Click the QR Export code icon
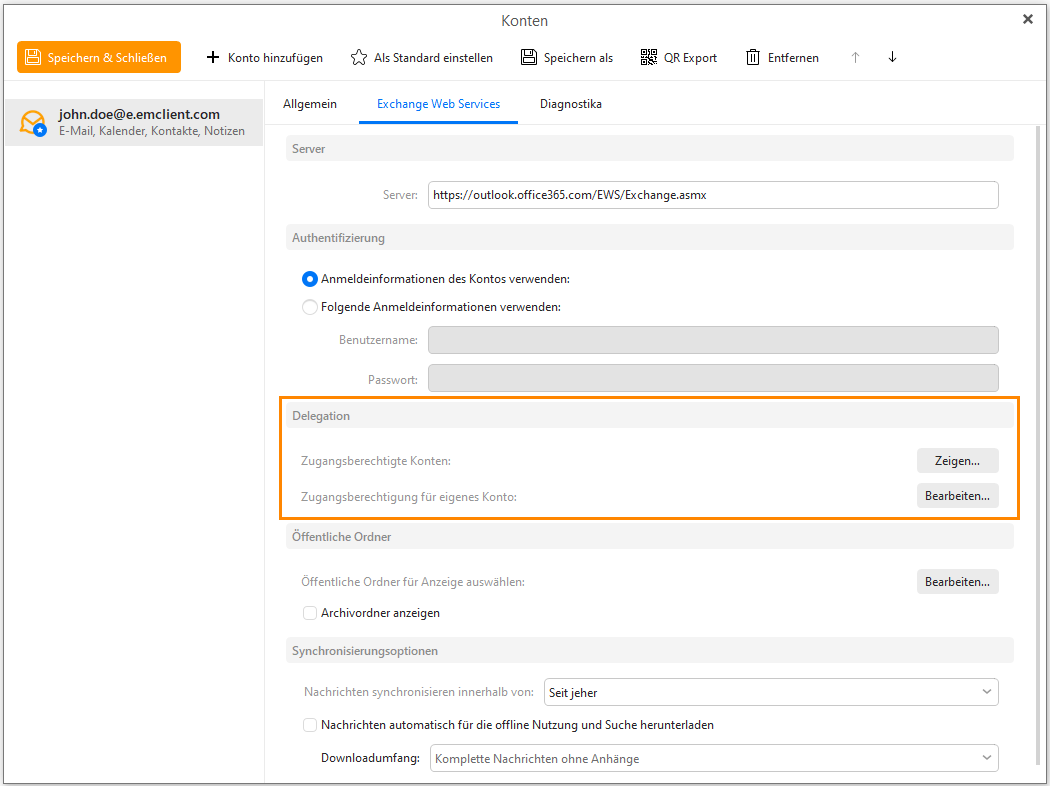1050x786 pixels. coord(649,58)
